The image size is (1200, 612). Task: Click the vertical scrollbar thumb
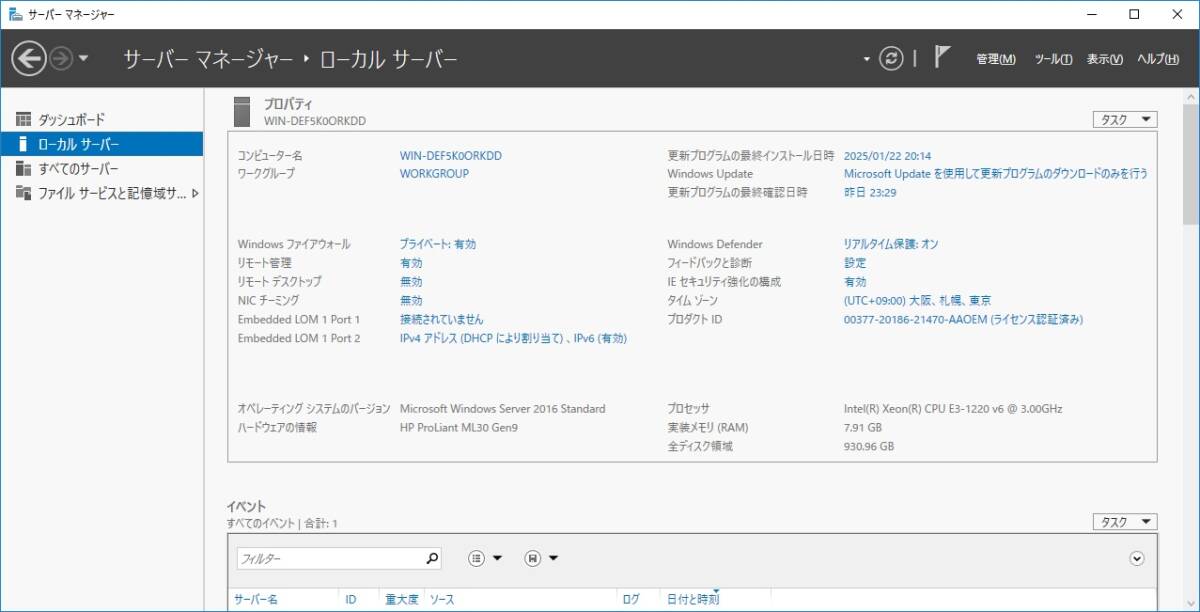coord(1190,163)
